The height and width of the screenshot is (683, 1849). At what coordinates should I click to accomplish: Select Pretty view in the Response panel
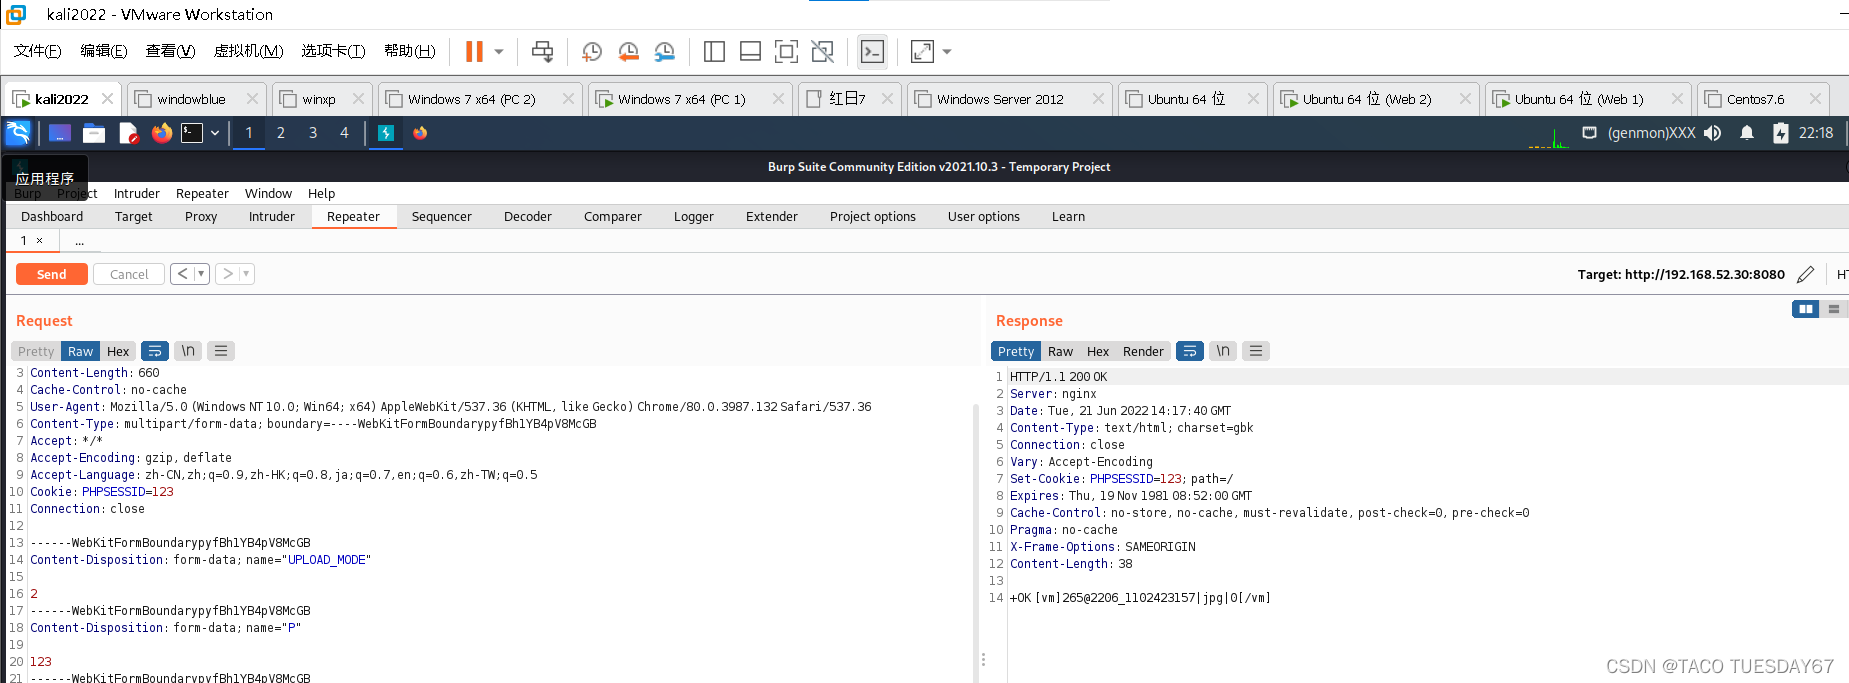(1016, 352)
